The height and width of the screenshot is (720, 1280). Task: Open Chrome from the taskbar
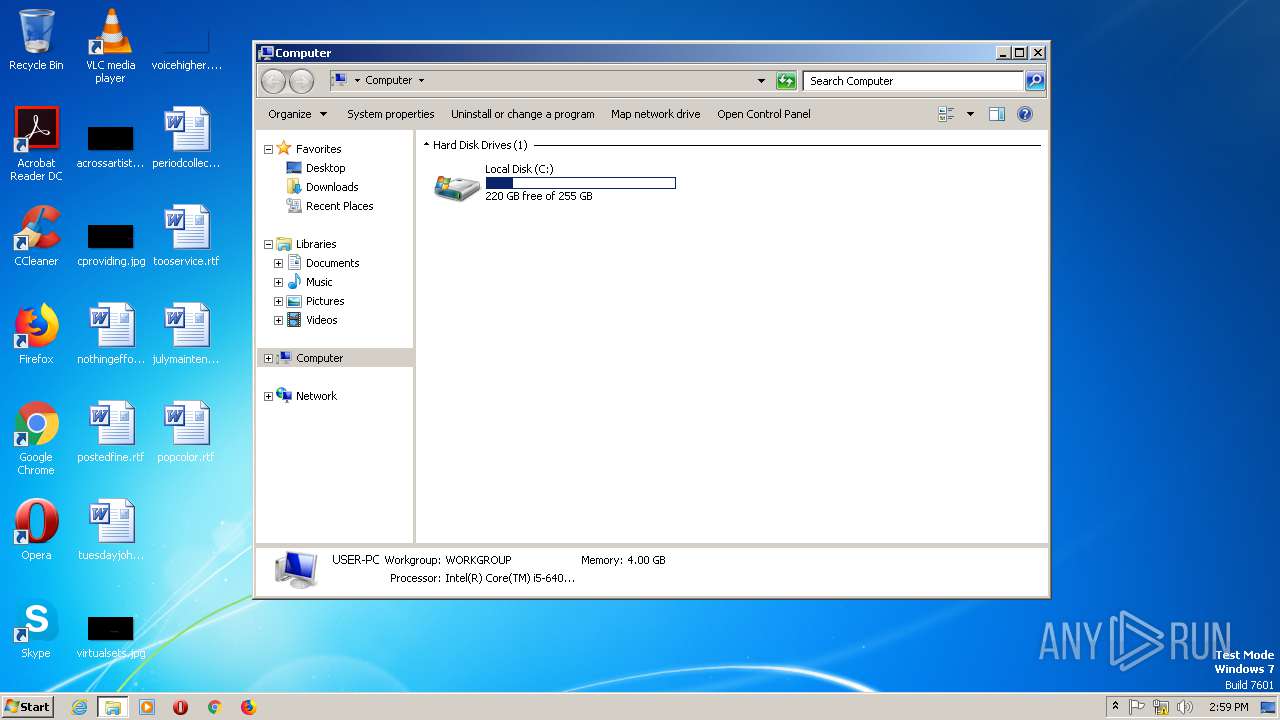[214, 707]
